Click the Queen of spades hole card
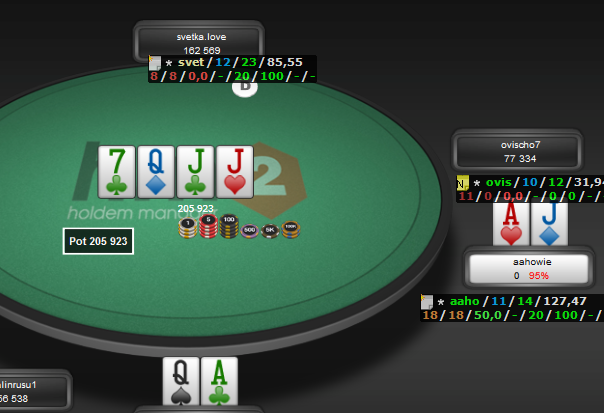 pyautogui.click(x=181, y=381)
